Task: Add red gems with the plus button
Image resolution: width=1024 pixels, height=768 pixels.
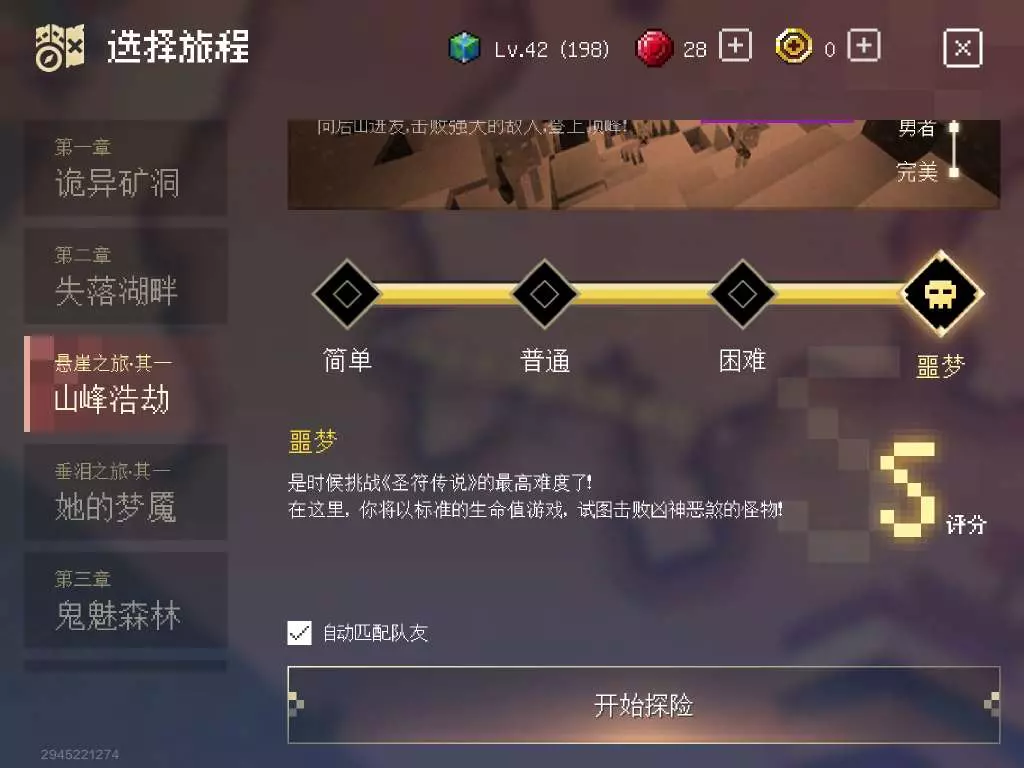Action: tap(735, 46)
